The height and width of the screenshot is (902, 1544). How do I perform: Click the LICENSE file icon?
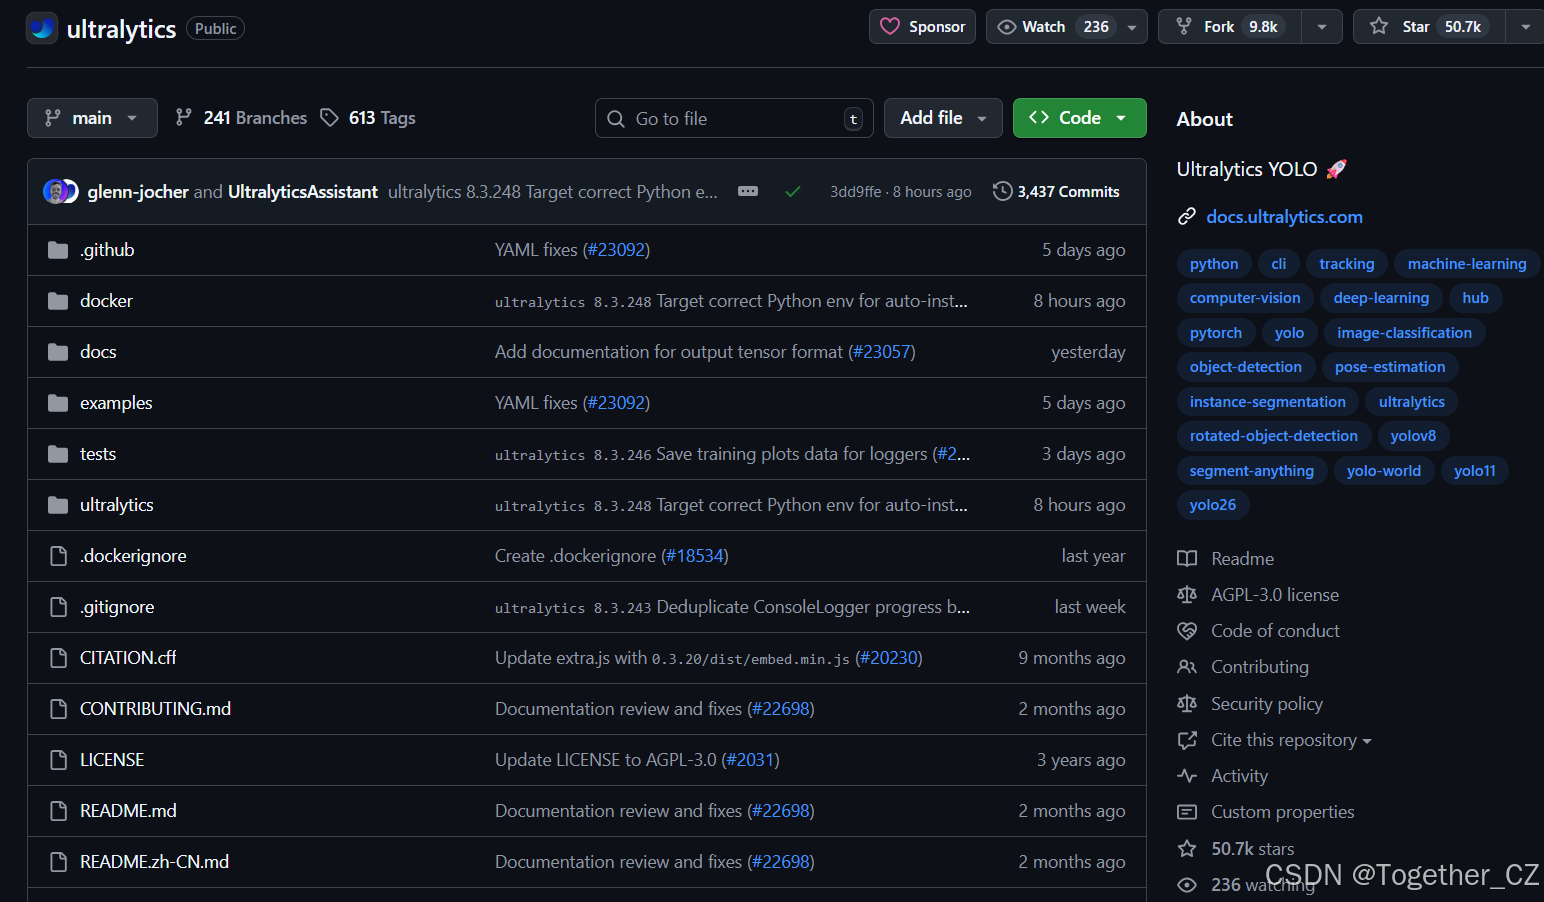coord(58,760)
